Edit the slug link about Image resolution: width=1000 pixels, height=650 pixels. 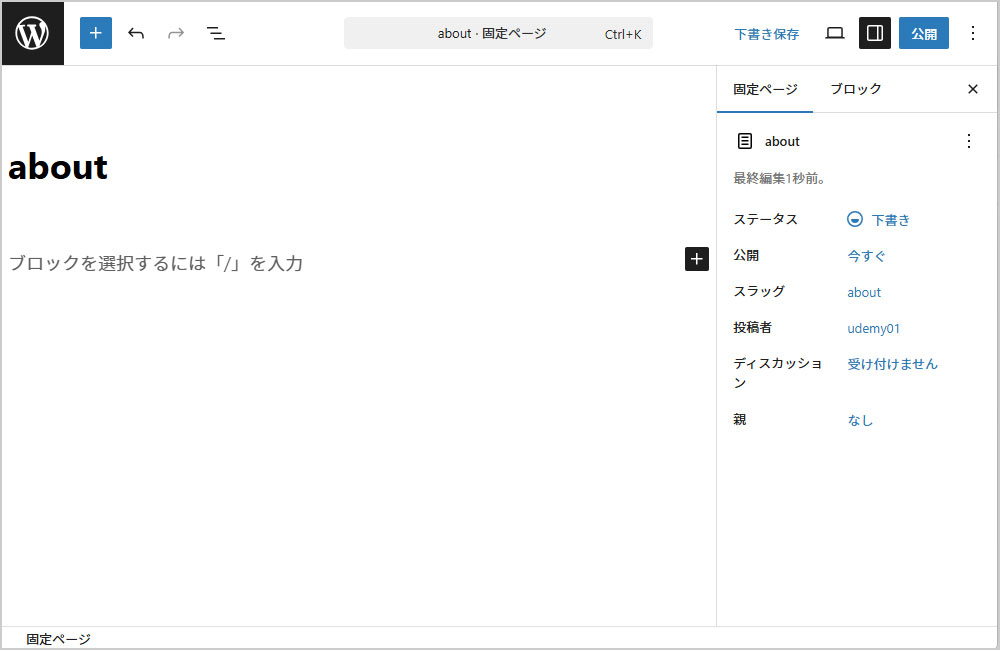click(x=864, y=292)
